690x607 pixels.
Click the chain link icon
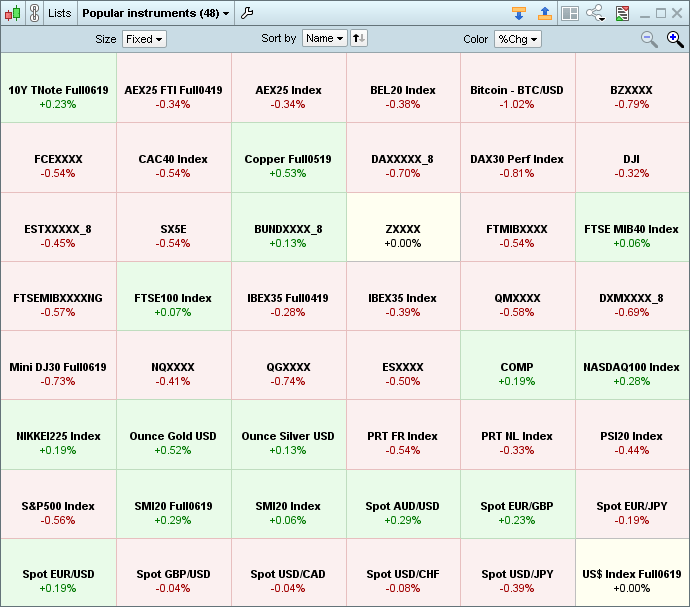click(x=35, y=13)
